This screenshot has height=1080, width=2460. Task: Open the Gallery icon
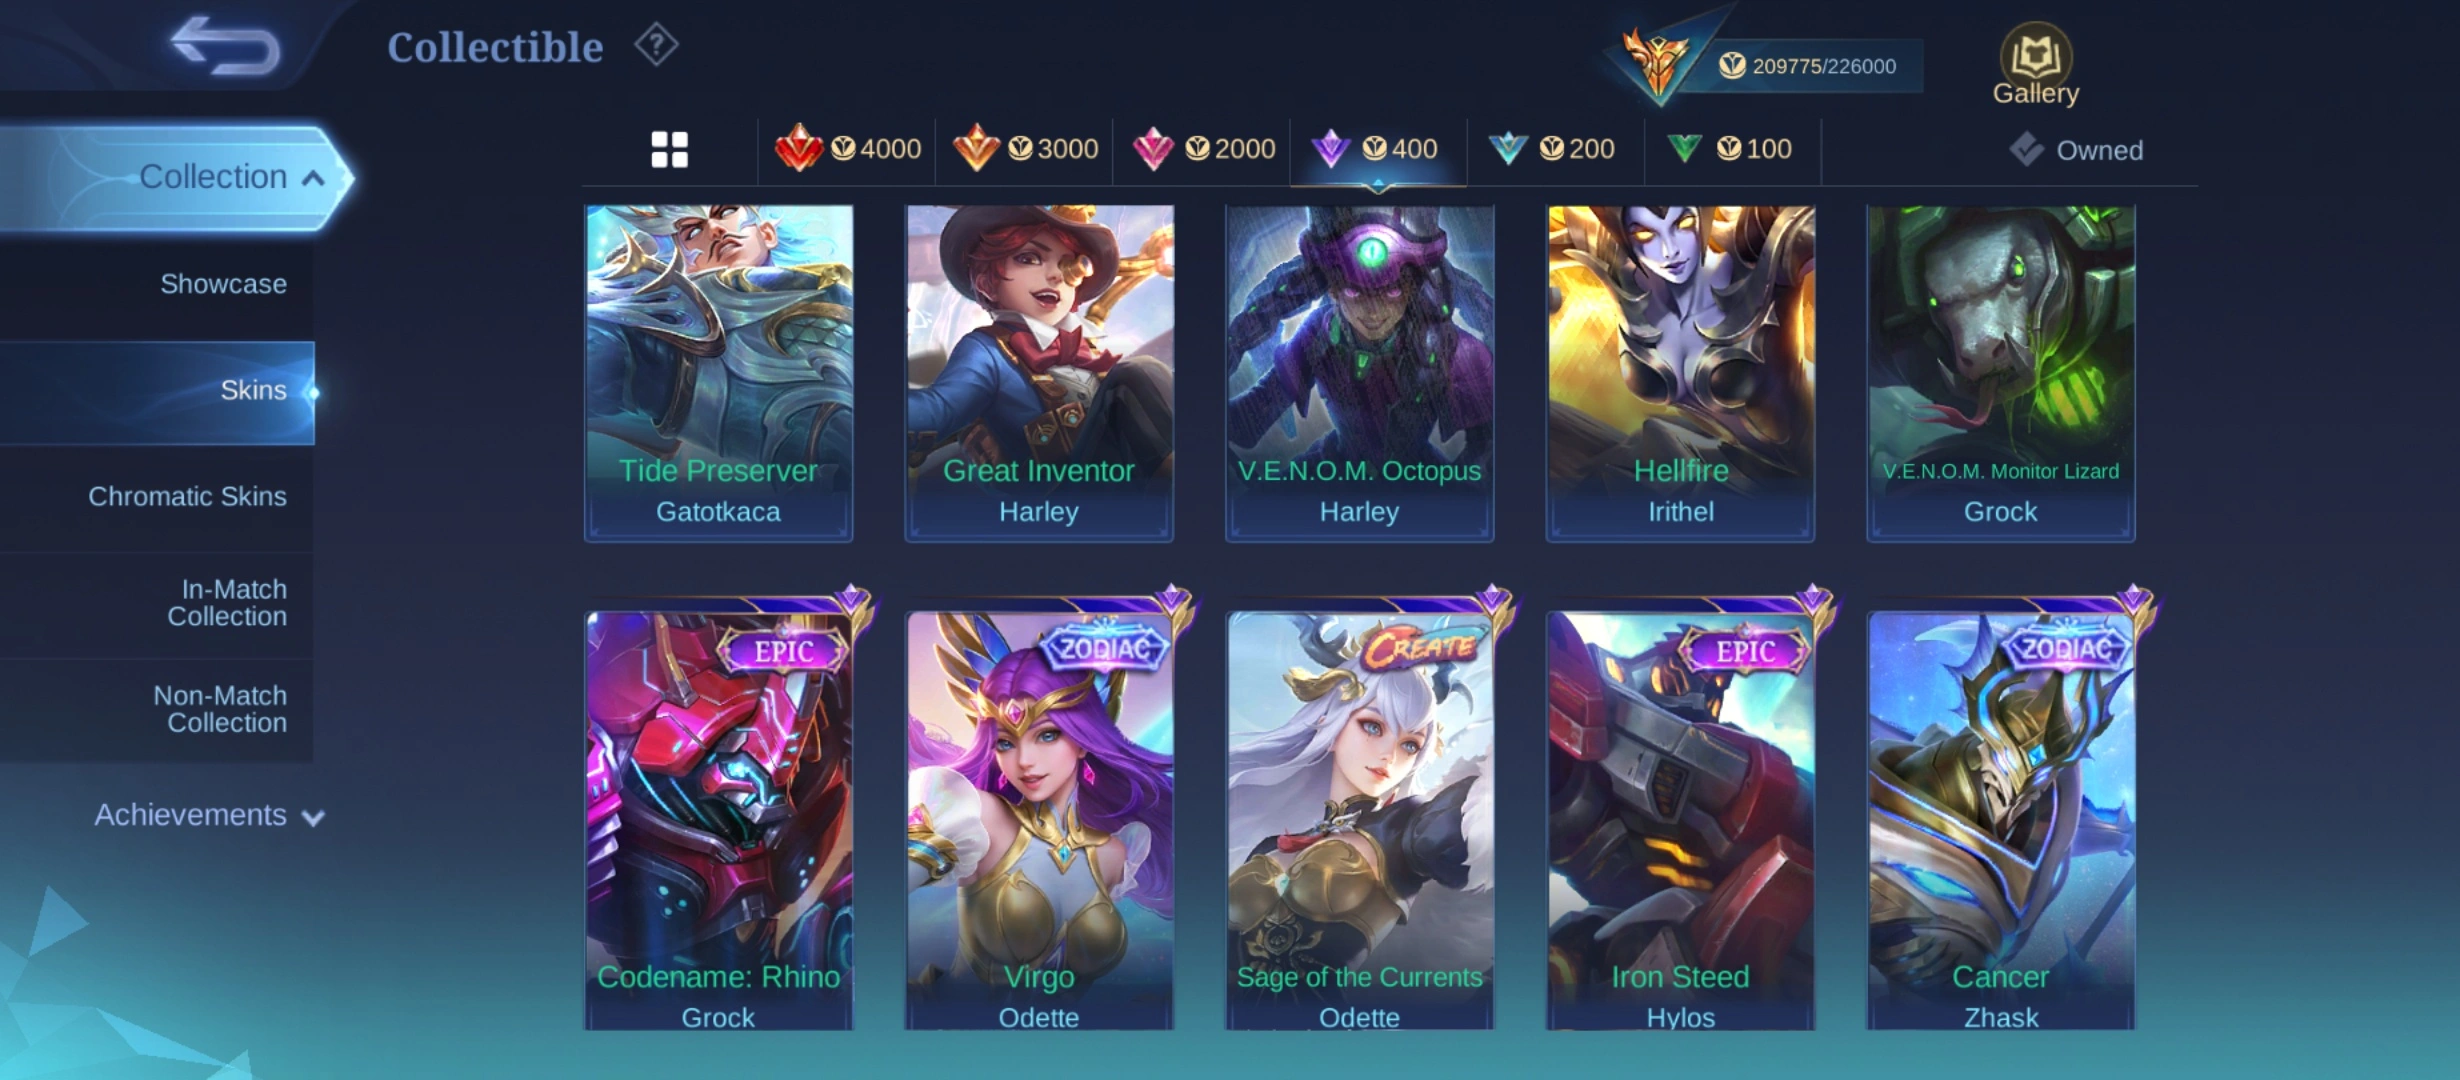coord(2036,64)
